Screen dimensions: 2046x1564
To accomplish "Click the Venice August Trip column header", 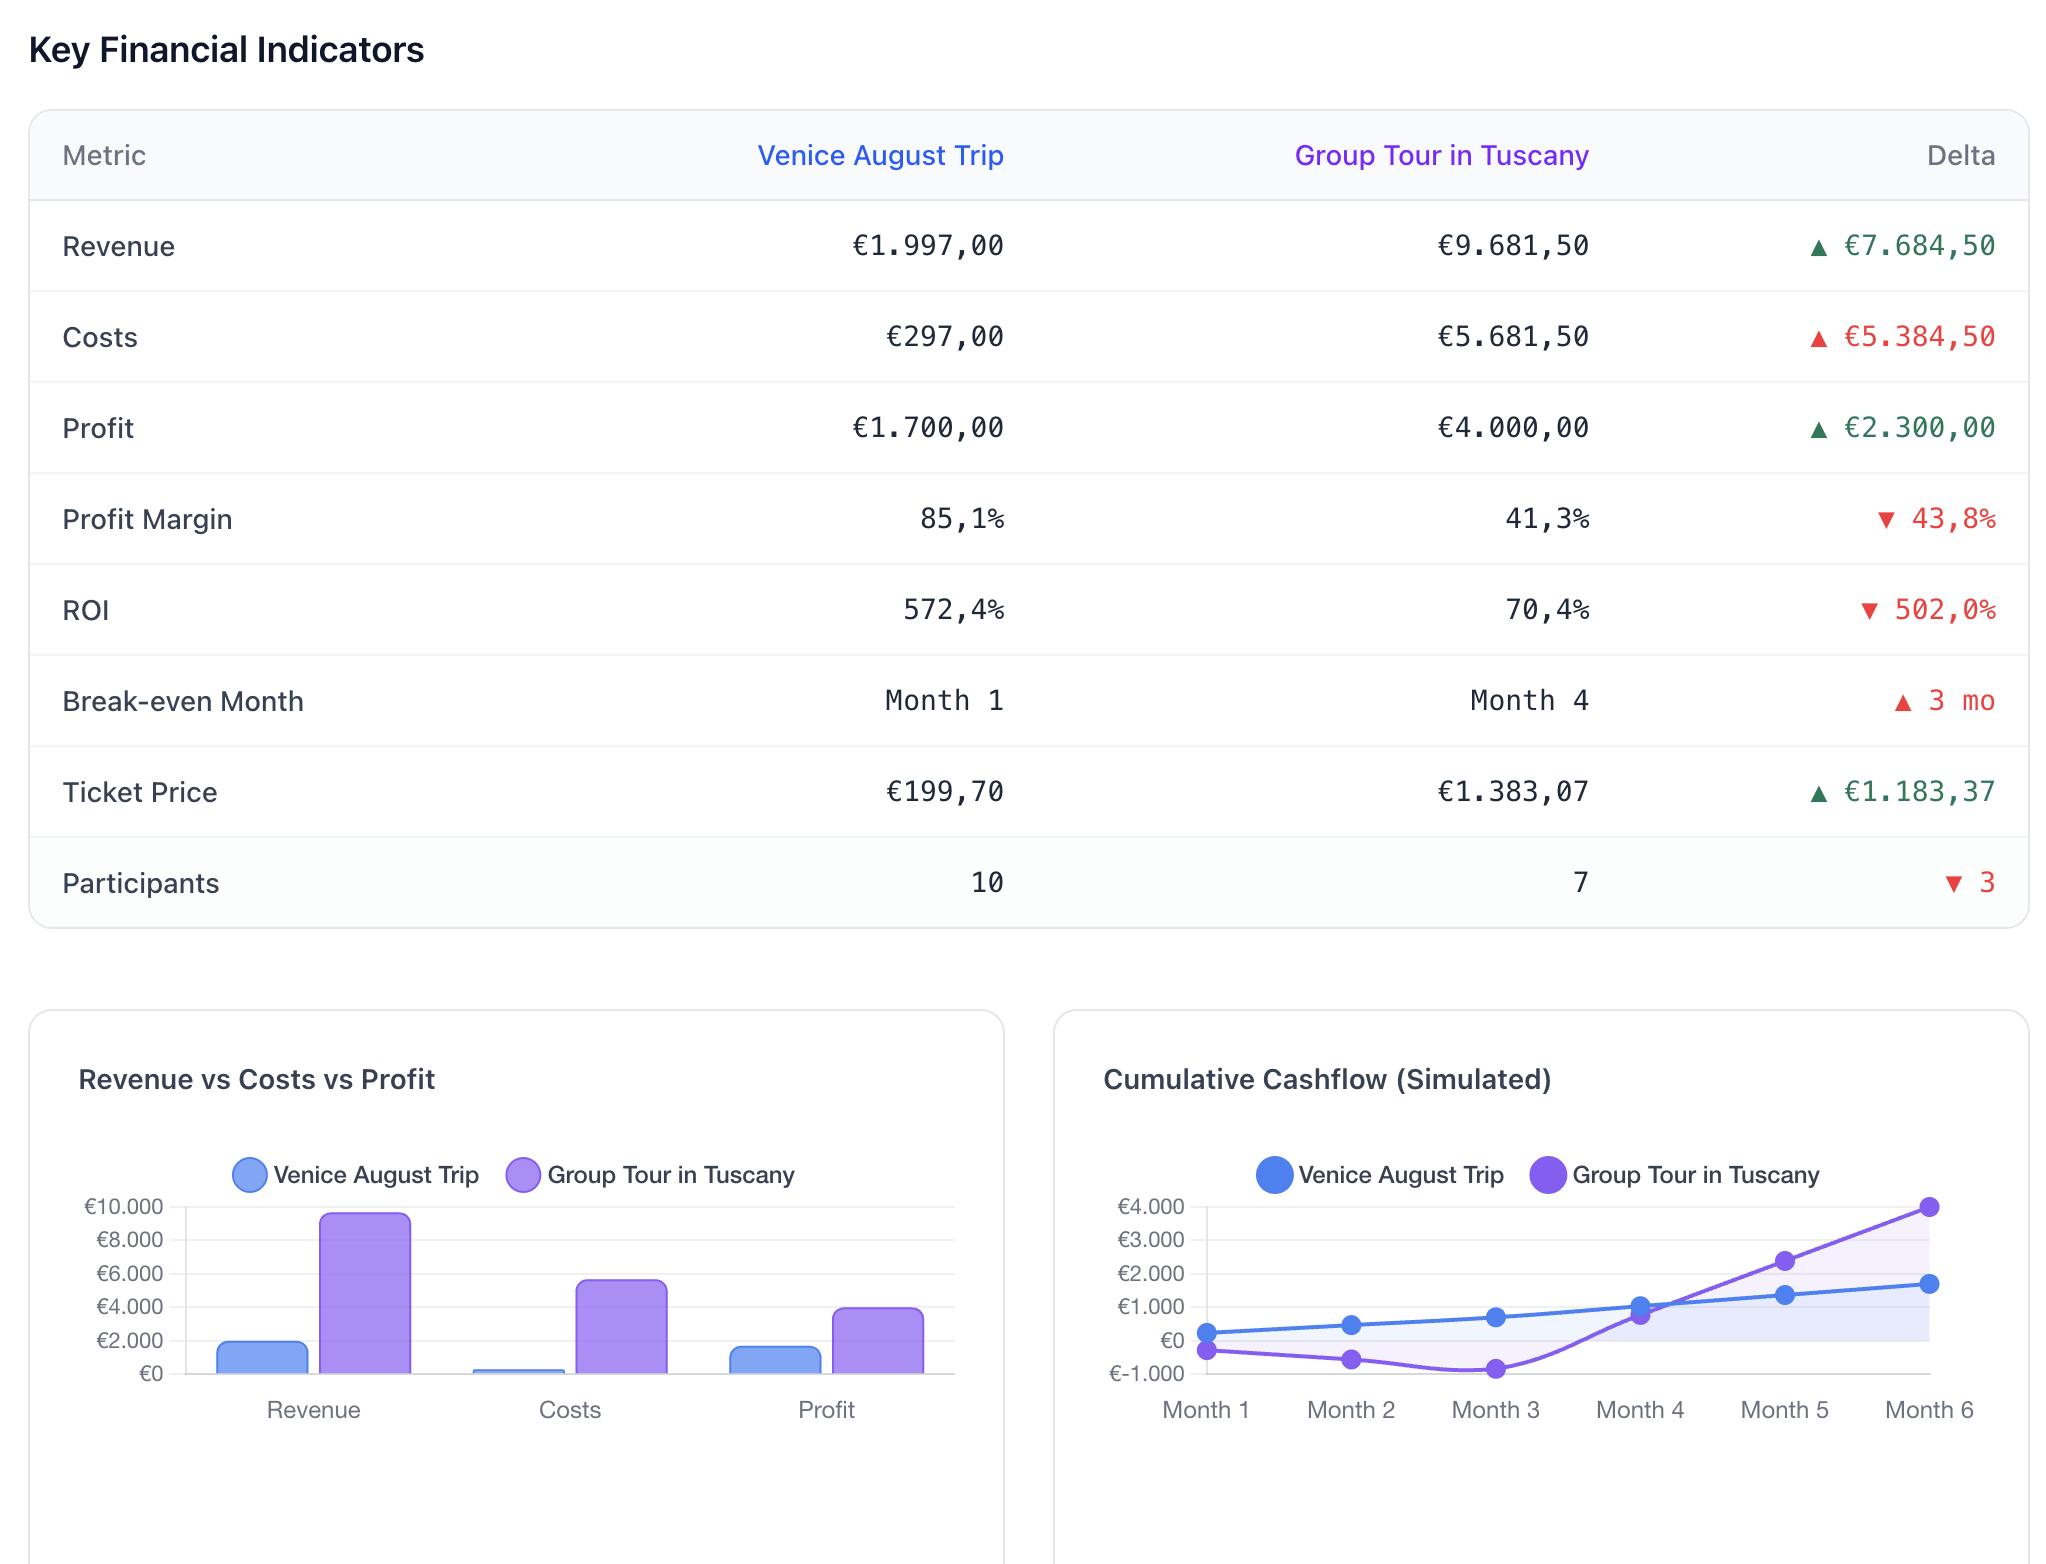I will (x=879, y=156).
